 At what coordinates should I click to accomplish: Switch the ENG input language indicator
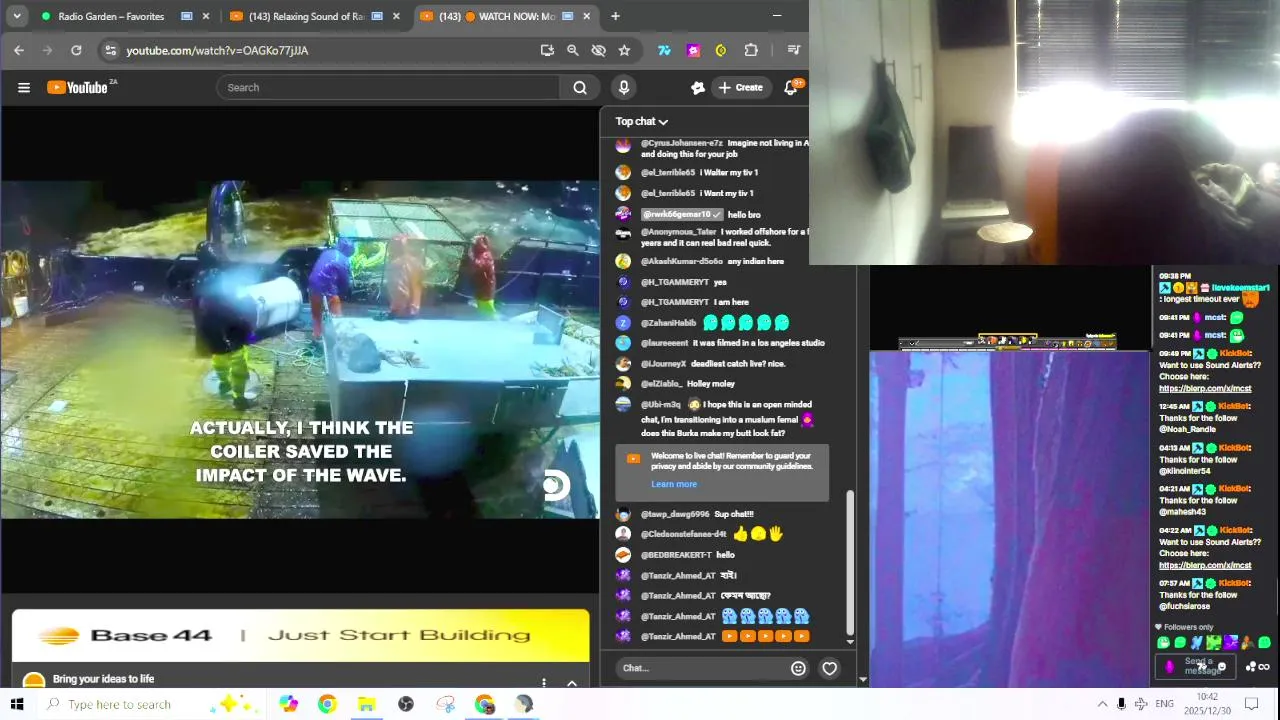click(1164, 704)
